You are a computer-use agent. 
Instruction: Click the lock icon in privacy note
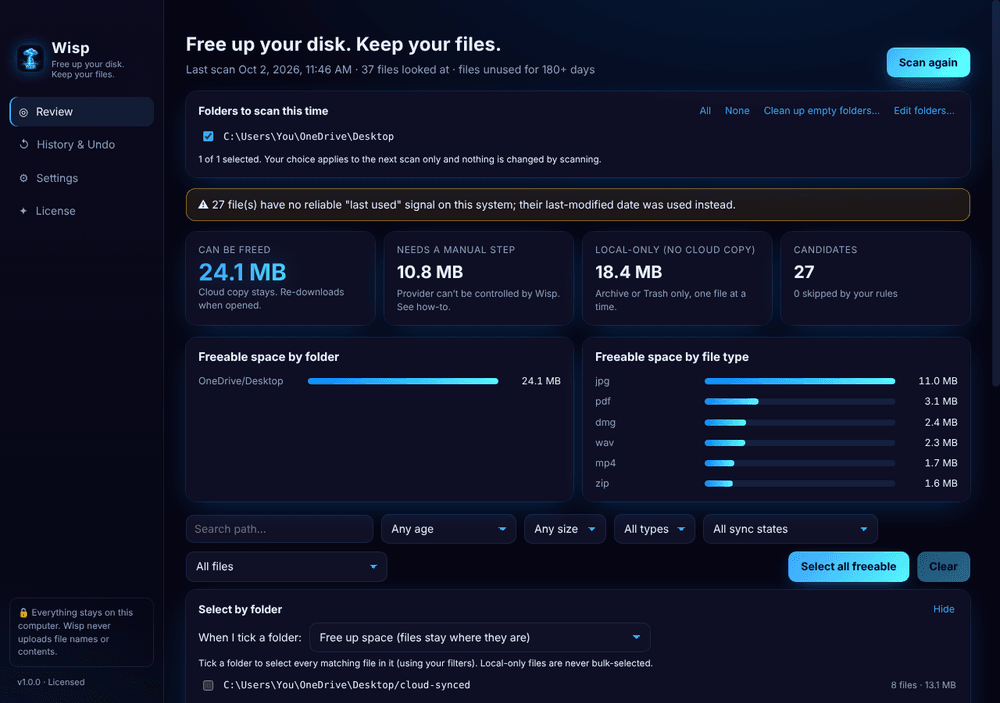click(23, 612)
